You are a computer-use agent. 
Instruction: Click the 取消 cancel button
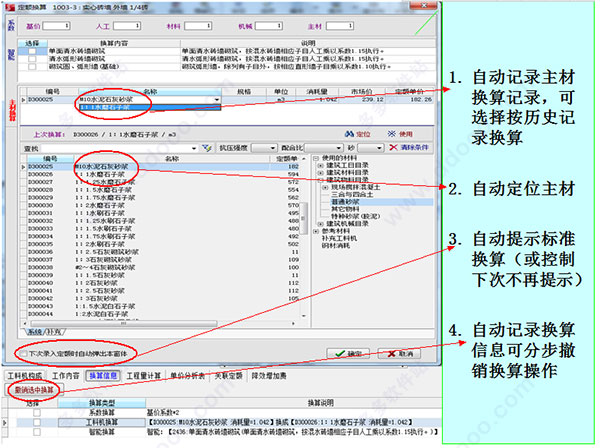coord(399,354)
